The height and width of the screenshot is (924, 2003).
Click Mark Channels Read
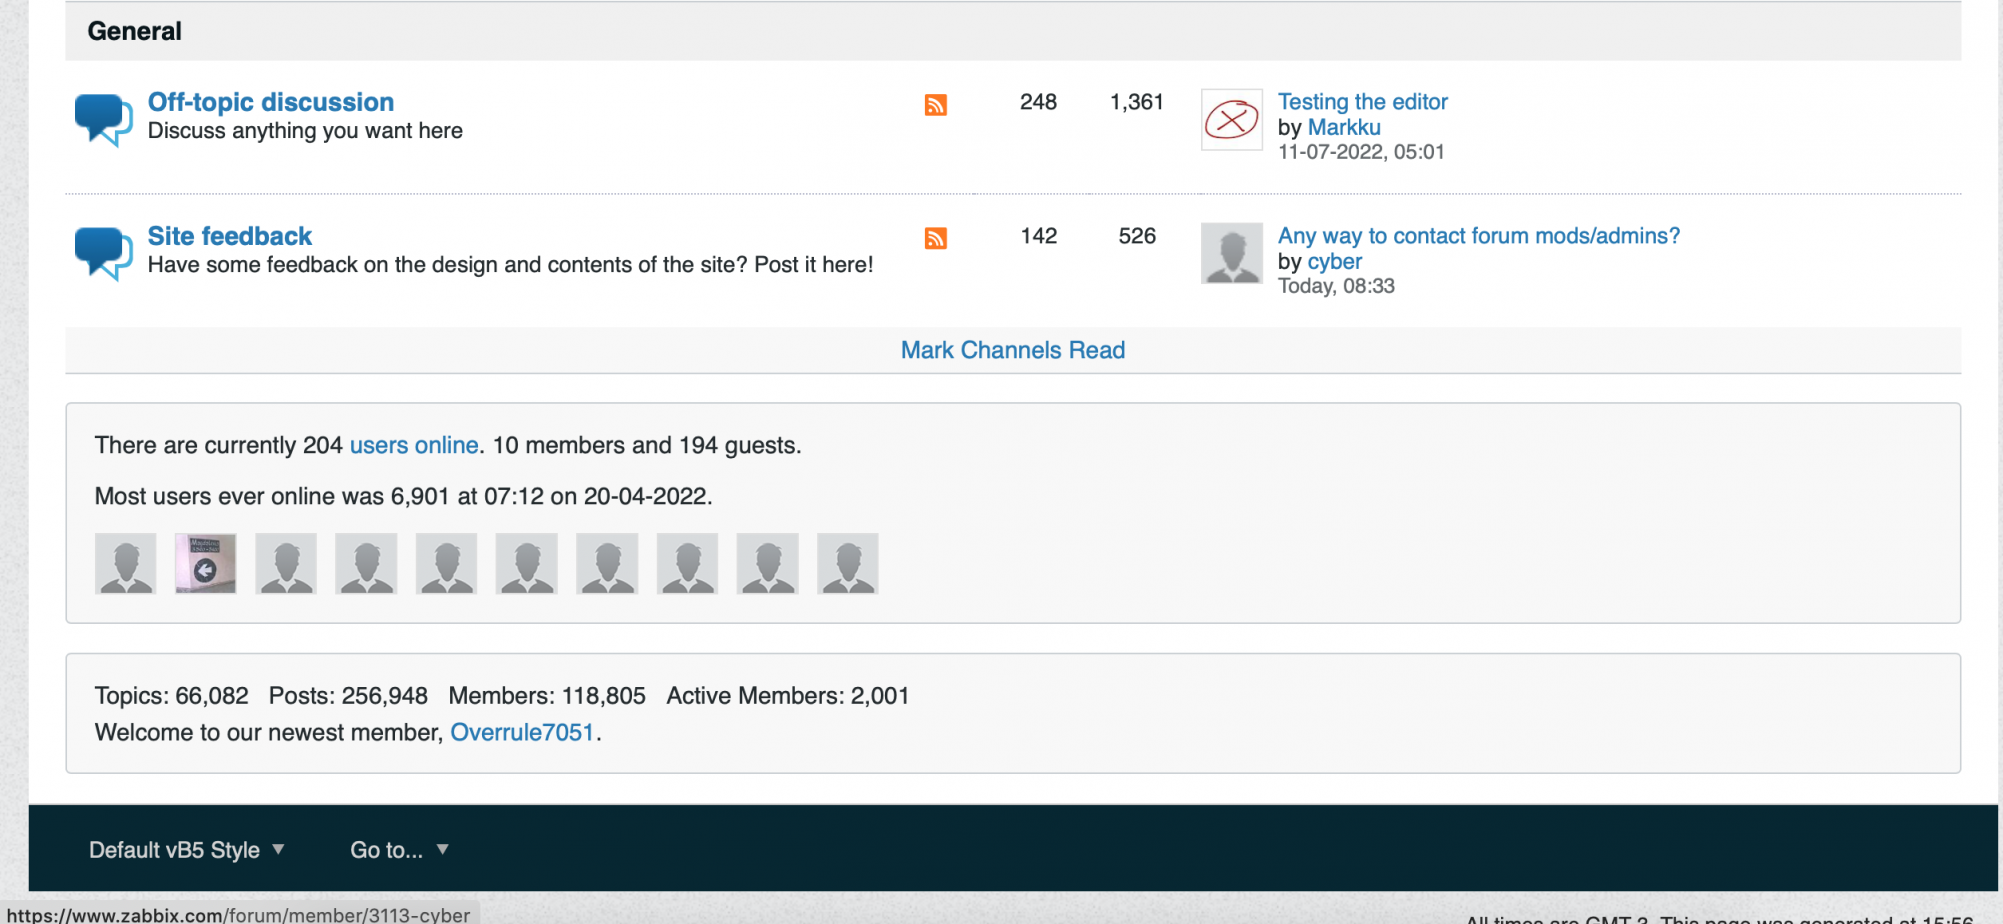point(1012,350)
